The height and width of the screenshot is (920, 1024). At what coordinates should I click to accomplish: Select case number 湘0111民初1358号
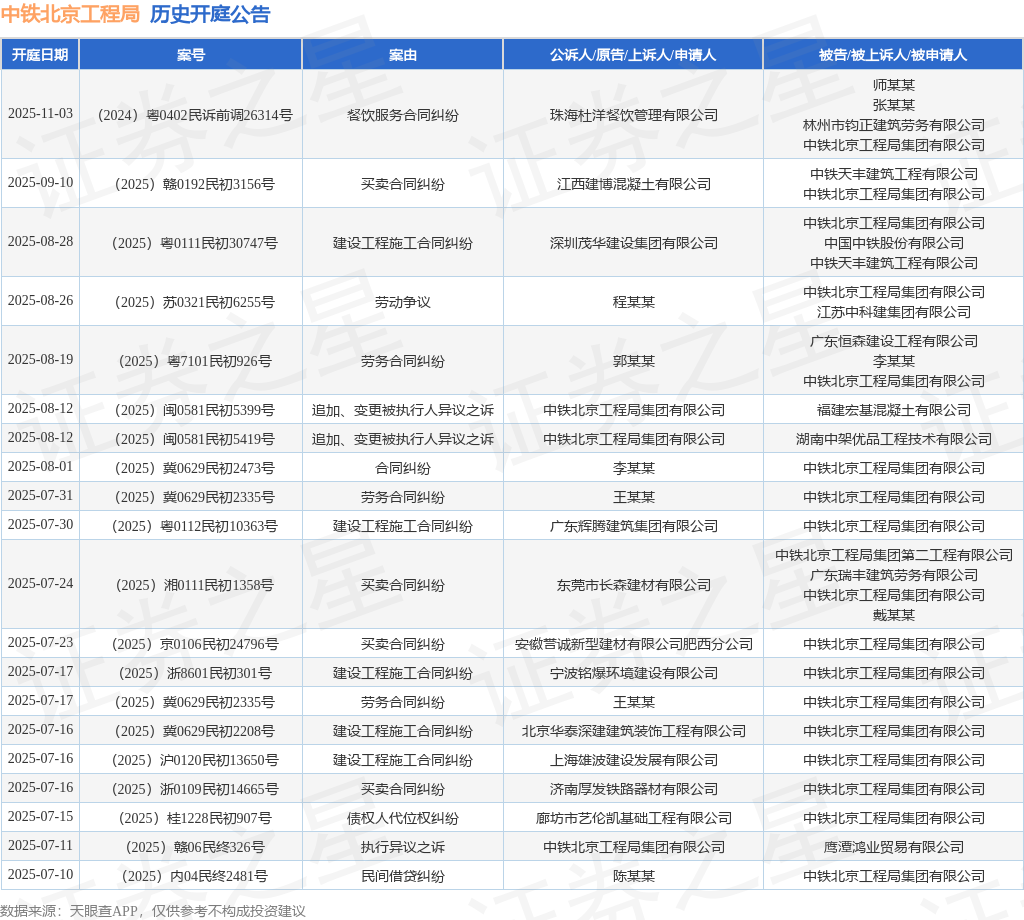coord(195,585)
